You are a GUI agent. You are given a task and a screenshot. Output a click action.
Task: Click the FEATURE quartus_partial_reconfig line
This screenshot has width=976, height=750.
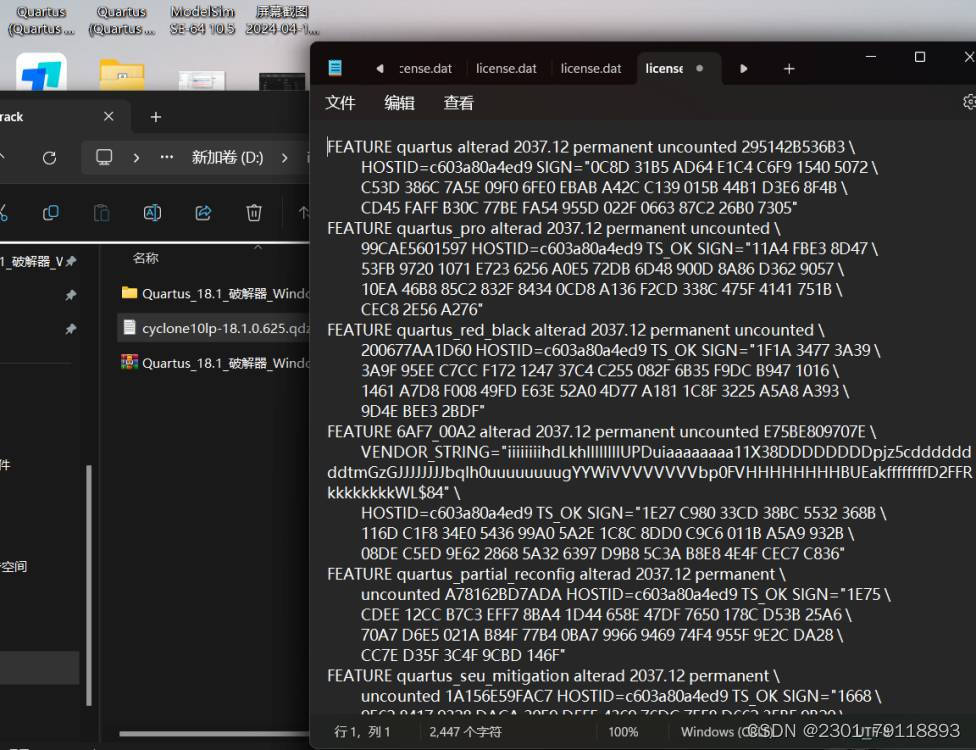click(556, 574)
